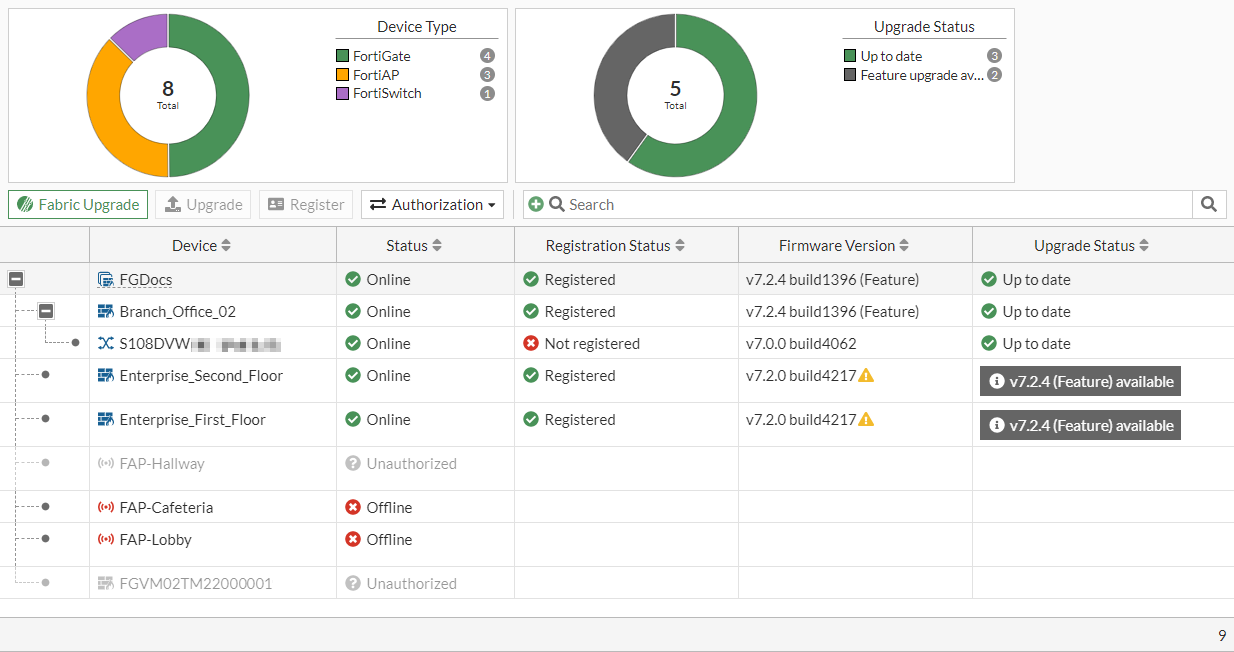
Task: Click the red Not registered status icon
Action: click(x=531, y=344)
